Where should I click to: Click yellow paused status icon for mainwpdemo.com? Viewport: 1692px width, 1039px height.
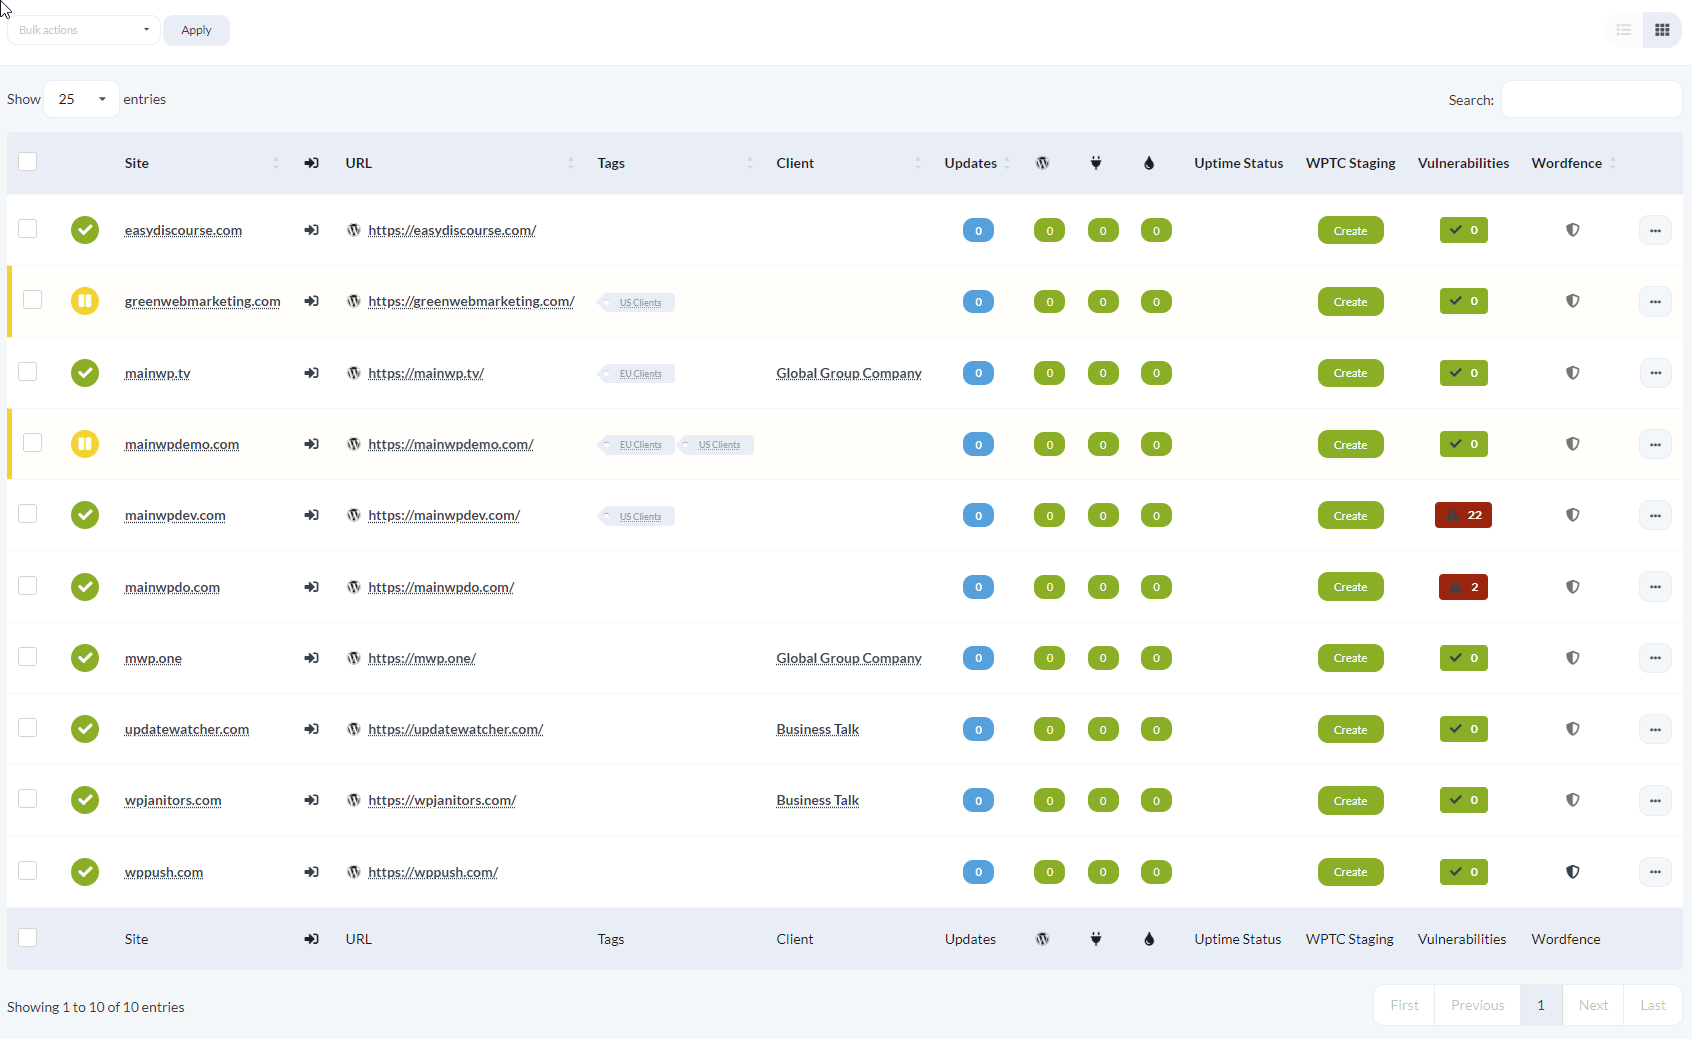(85, 444)
